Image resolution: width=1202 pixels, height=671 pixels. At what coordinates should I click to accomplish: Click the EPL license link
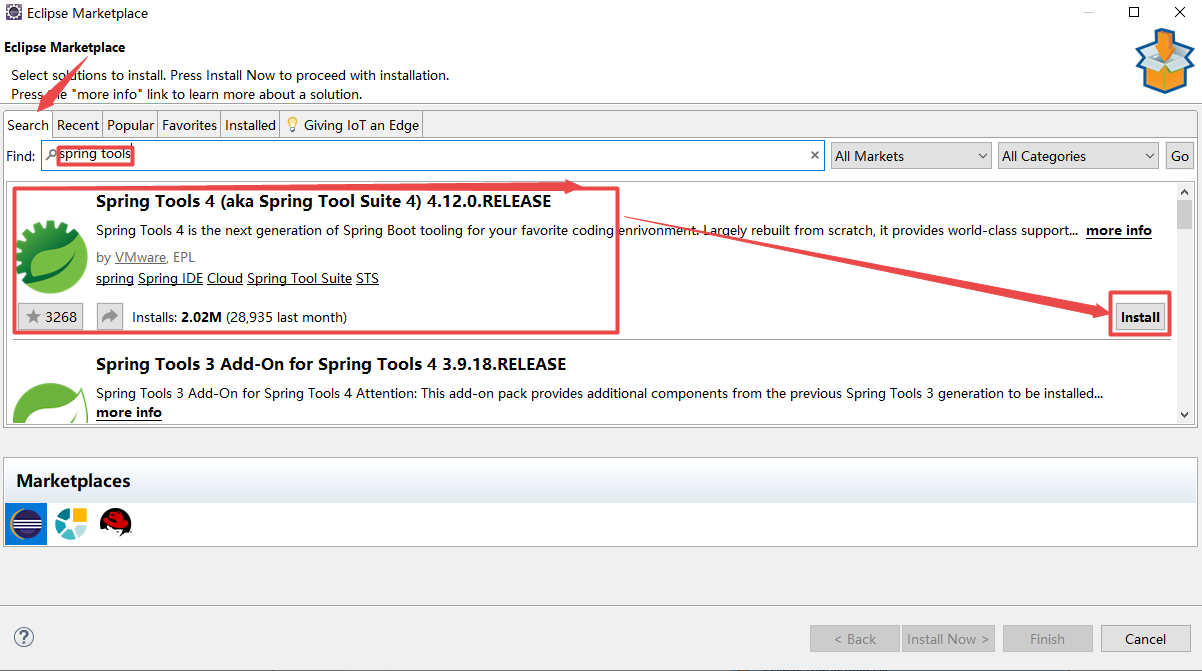click(x=184, y=257)
